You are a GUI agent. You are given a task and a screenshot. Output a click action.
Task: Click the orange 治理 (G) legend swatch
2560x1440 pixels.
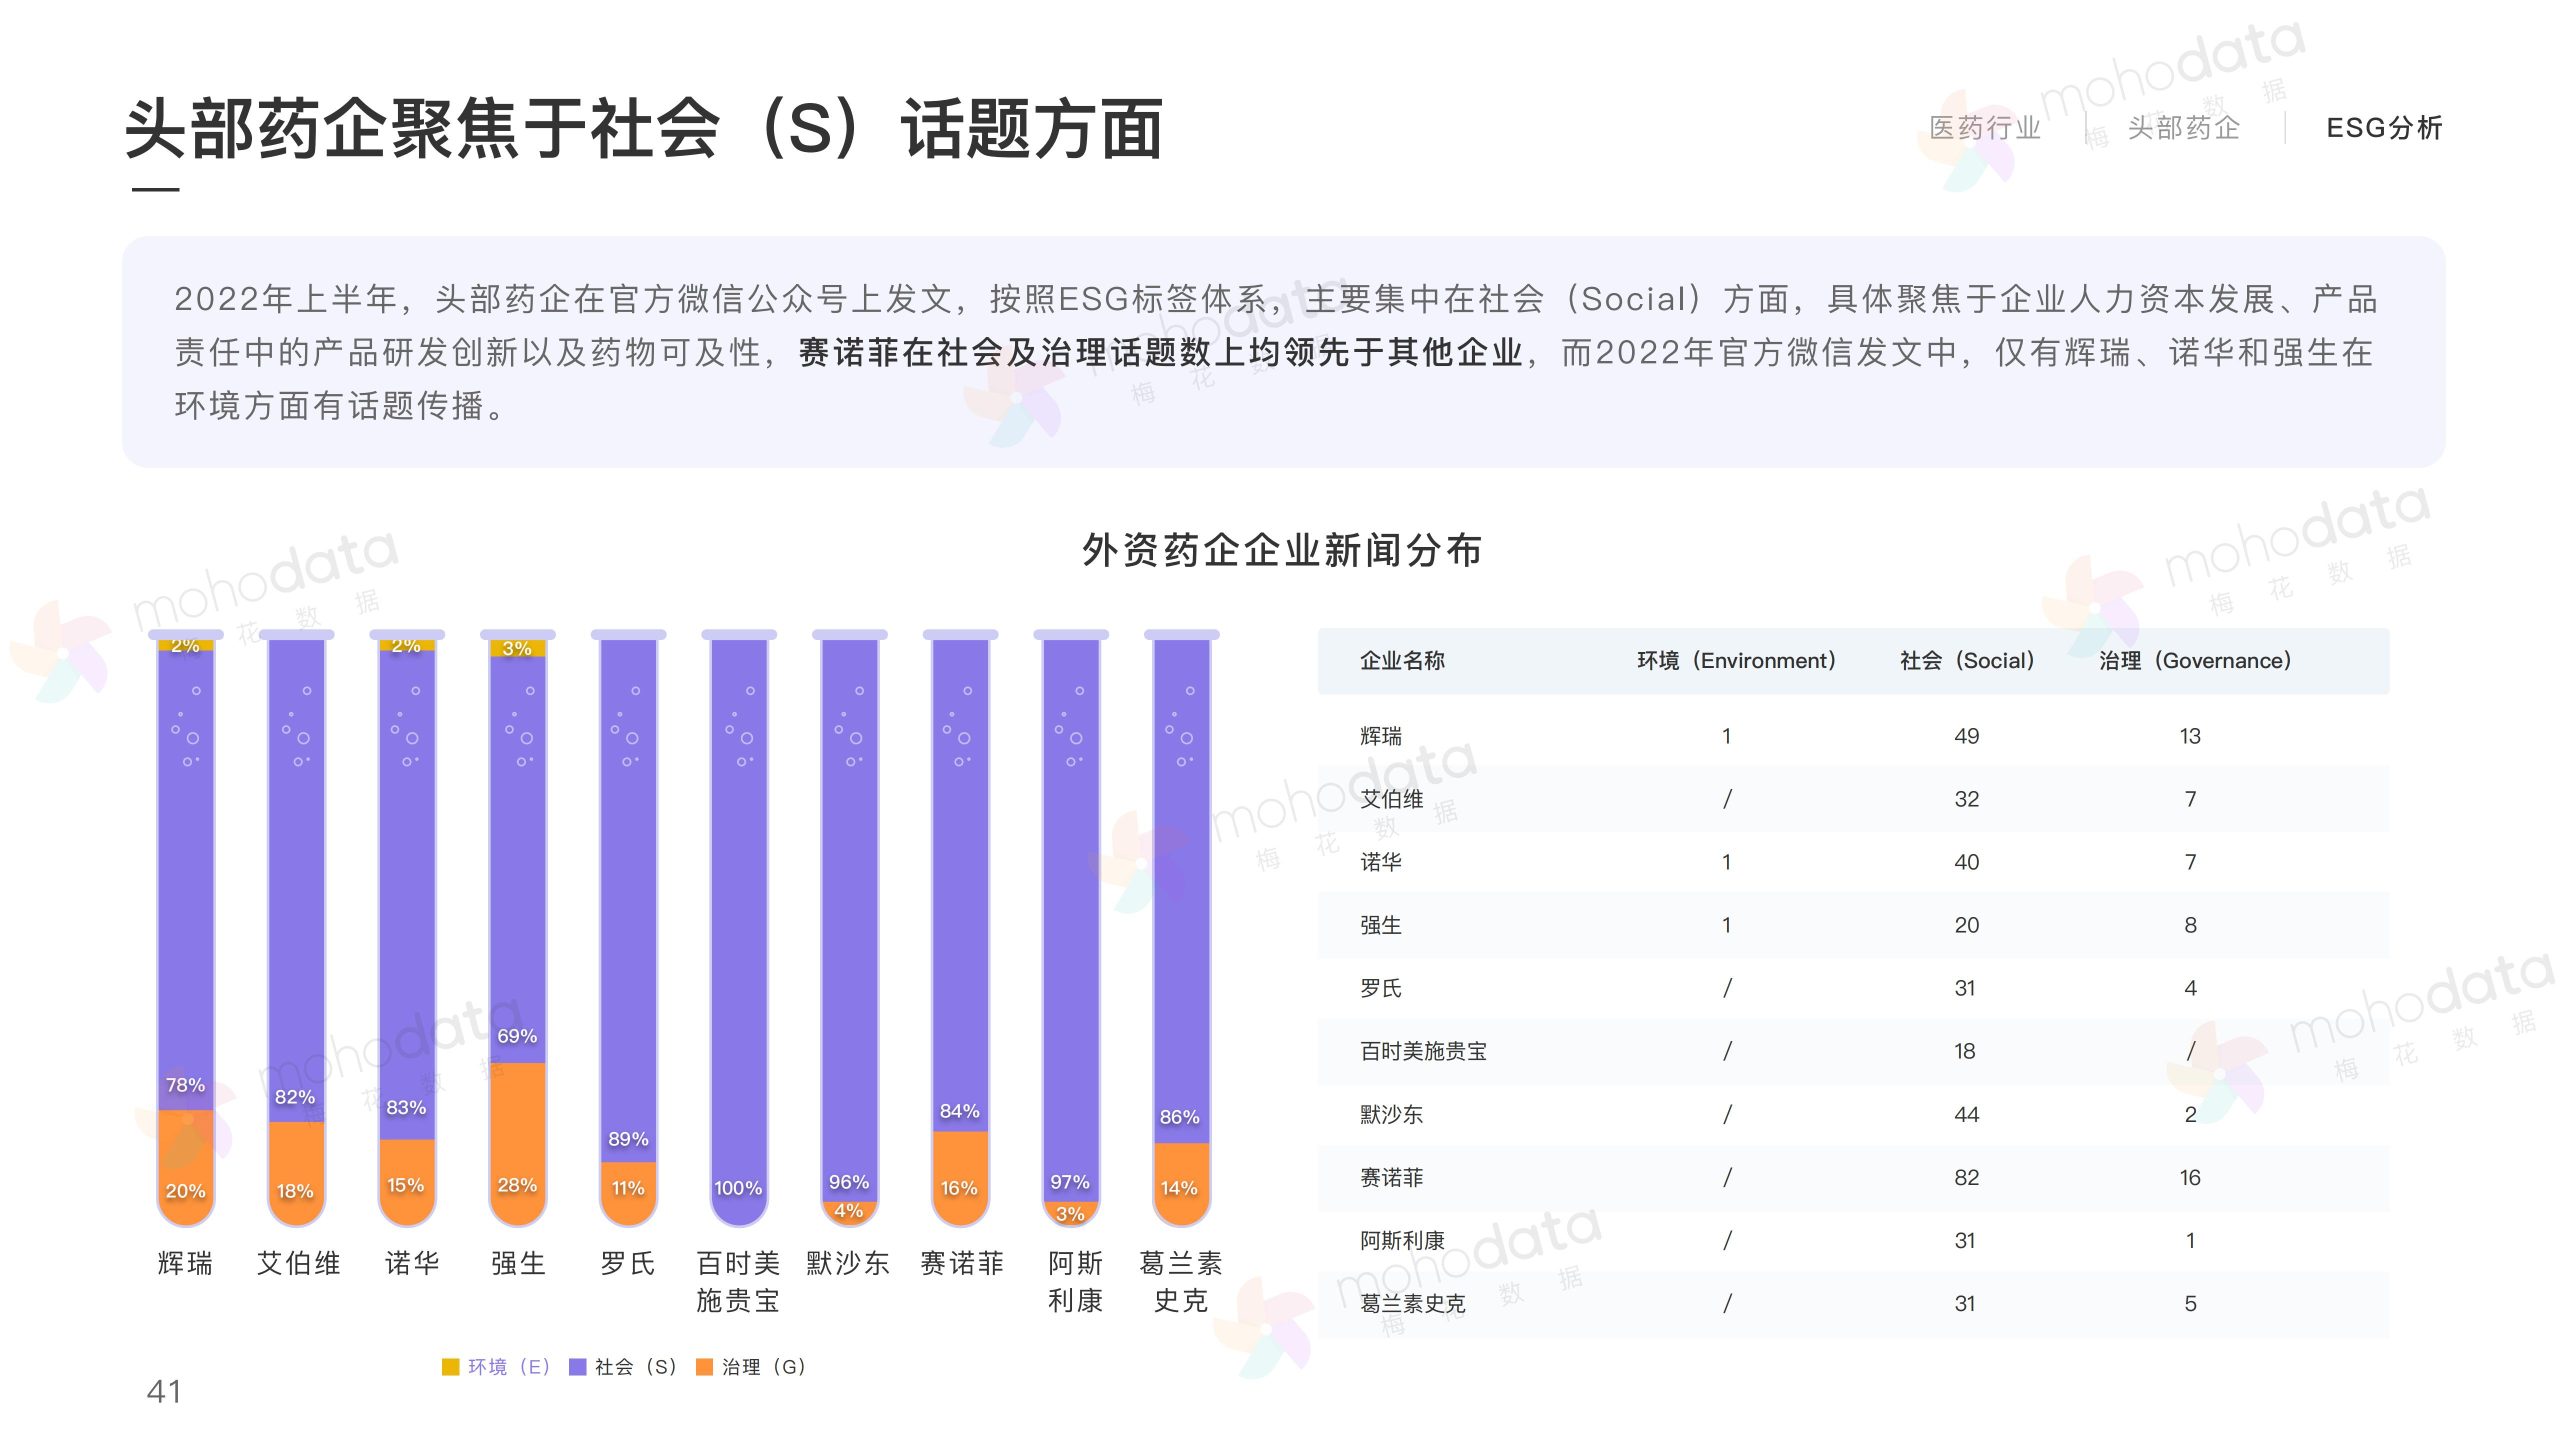pos(704,1367)
